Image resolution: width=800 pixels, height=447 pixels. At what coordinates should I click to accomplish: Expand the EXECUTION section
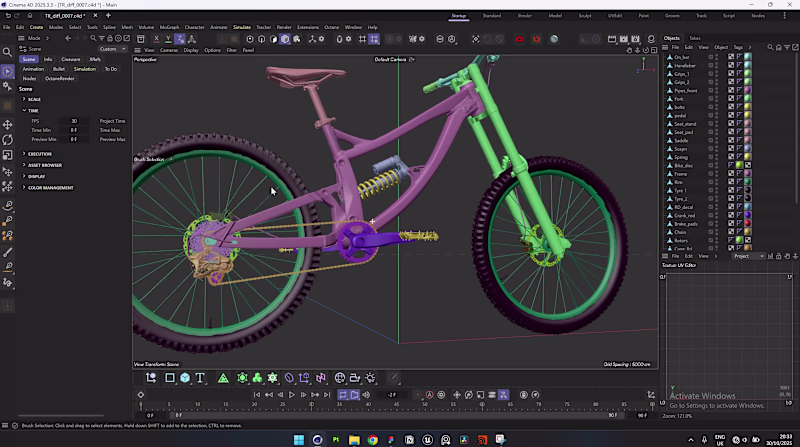tap(24, 154)
